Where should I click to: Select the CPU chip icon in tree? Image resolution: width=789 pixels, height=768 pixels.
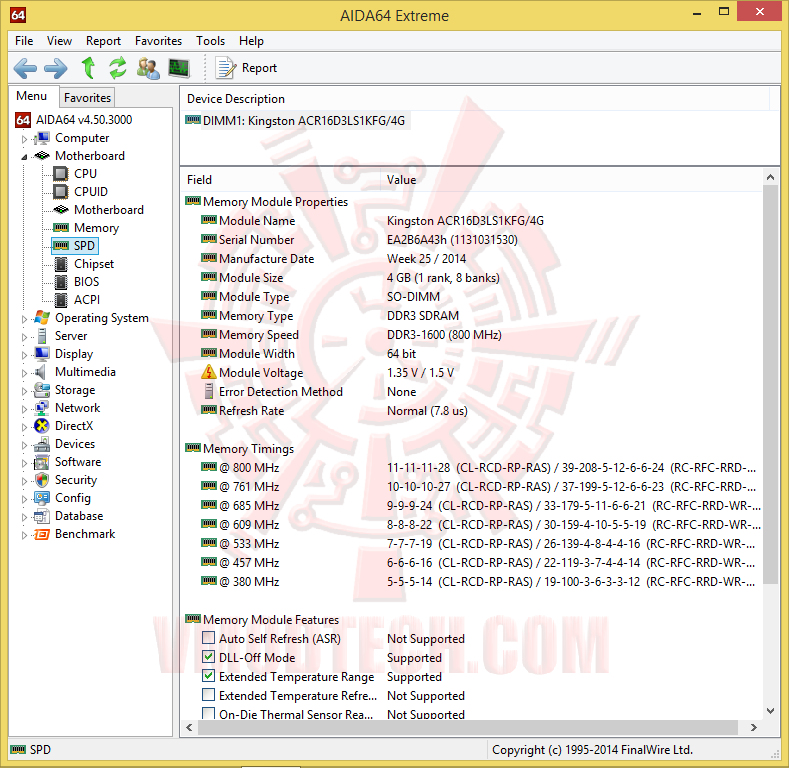[61, 174]
